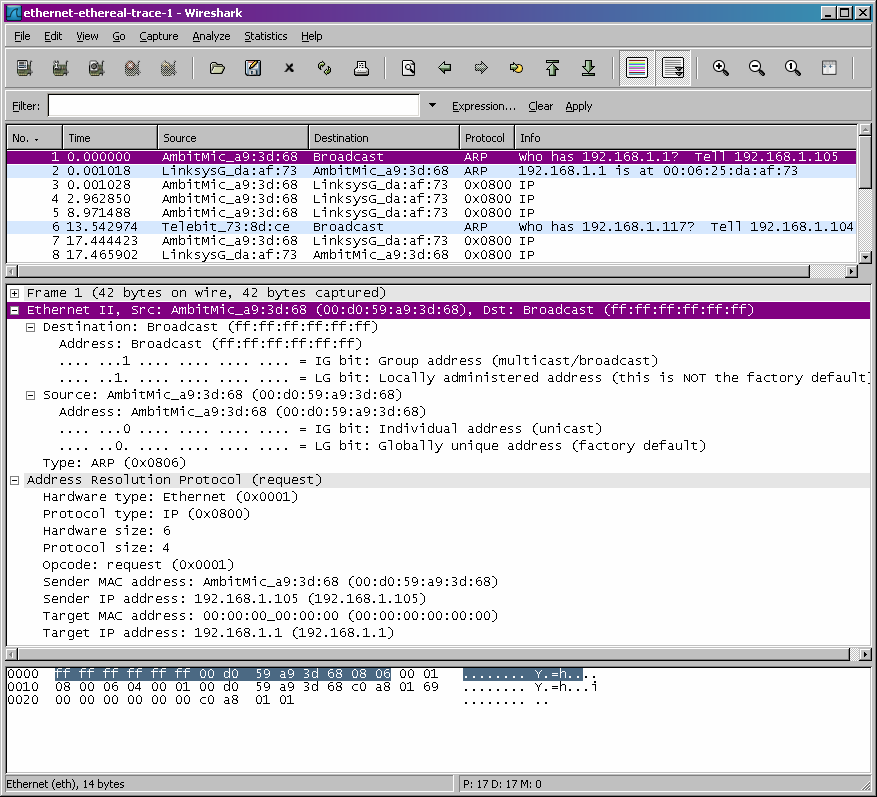Click the Expression... button
Screen dimensions: 877x797
click(x=484, y=106)
